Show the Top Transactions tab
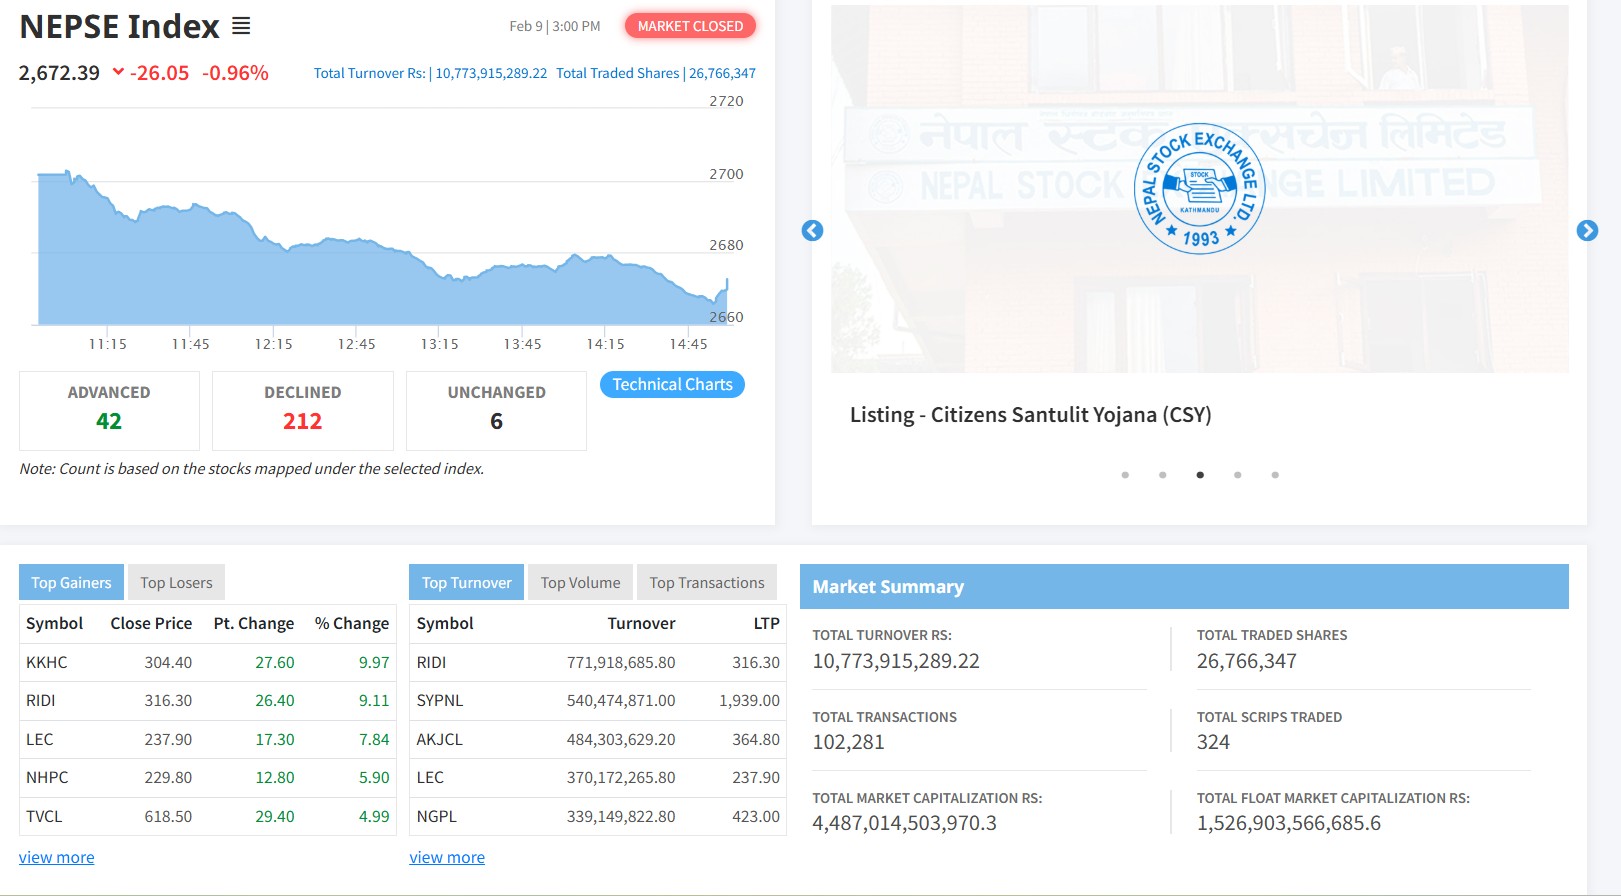 (x=707, y=583)
